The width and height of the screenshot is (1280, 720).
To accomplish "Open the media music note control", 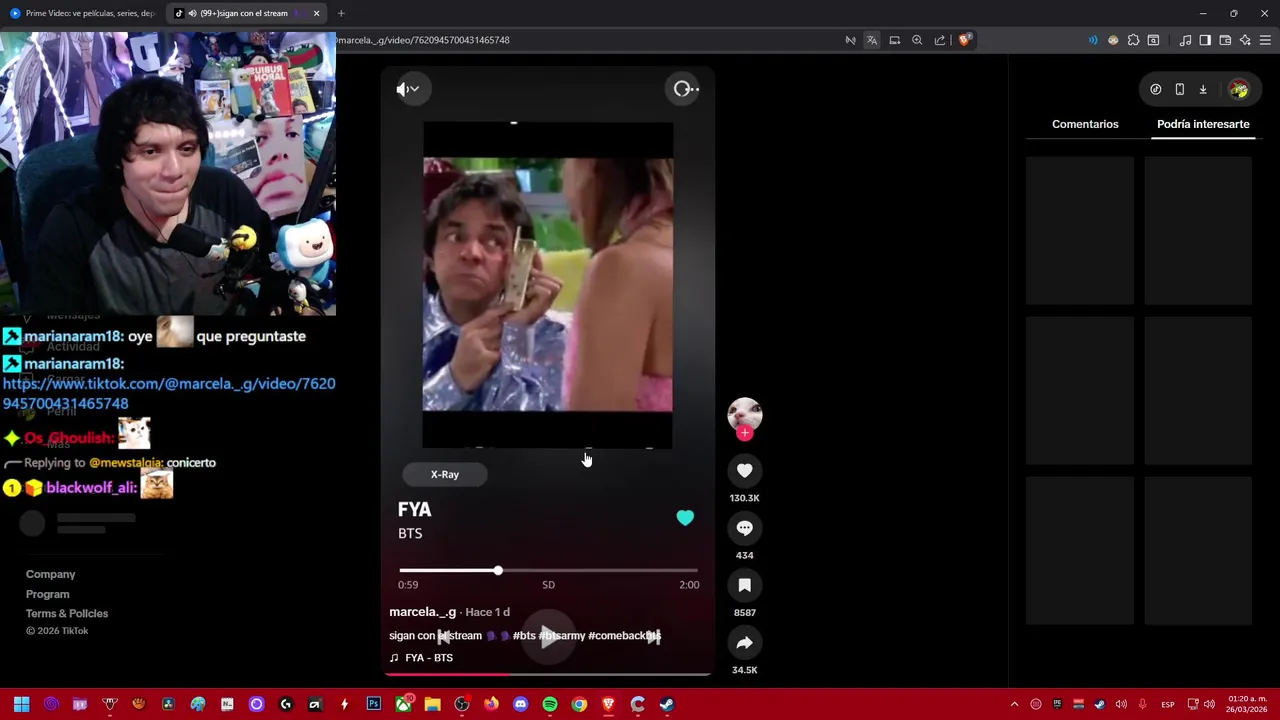I will pos(1185,40).
